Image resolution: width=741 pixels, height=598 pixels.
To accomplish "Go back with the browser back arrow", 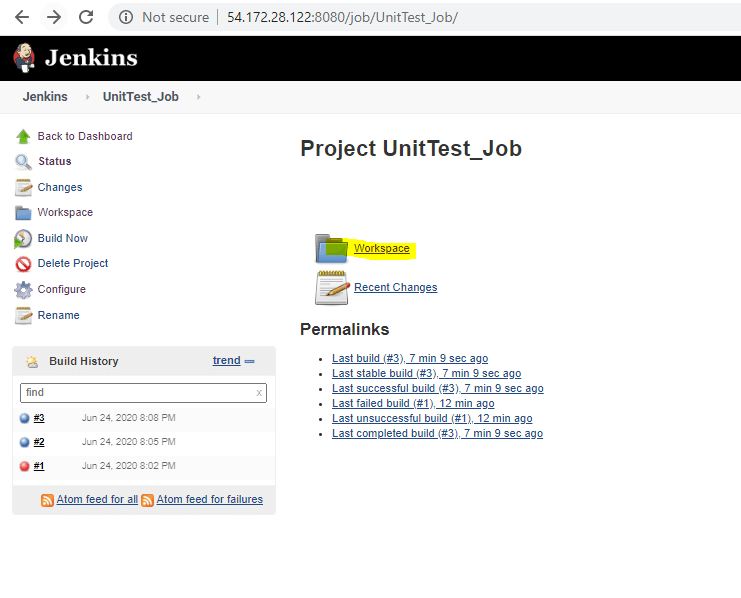I will 22,17.
